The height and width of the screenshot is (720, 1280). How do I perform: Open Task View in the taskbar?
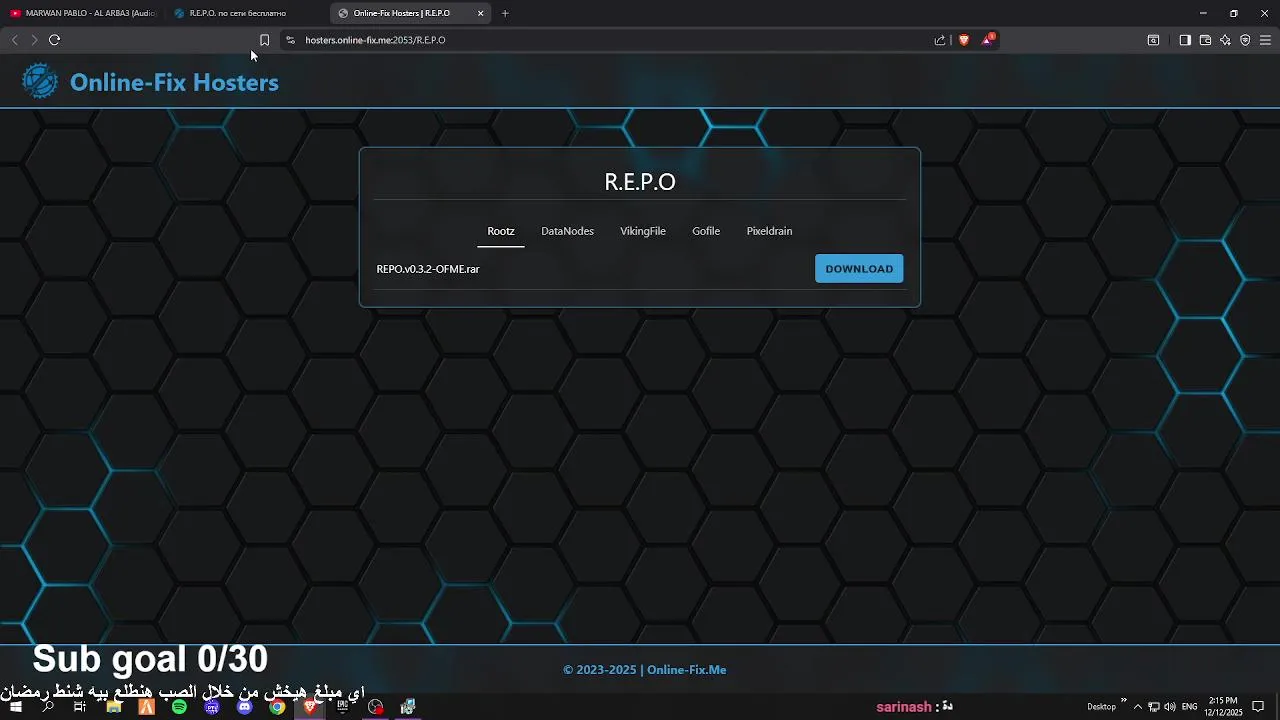pos(80,706)
